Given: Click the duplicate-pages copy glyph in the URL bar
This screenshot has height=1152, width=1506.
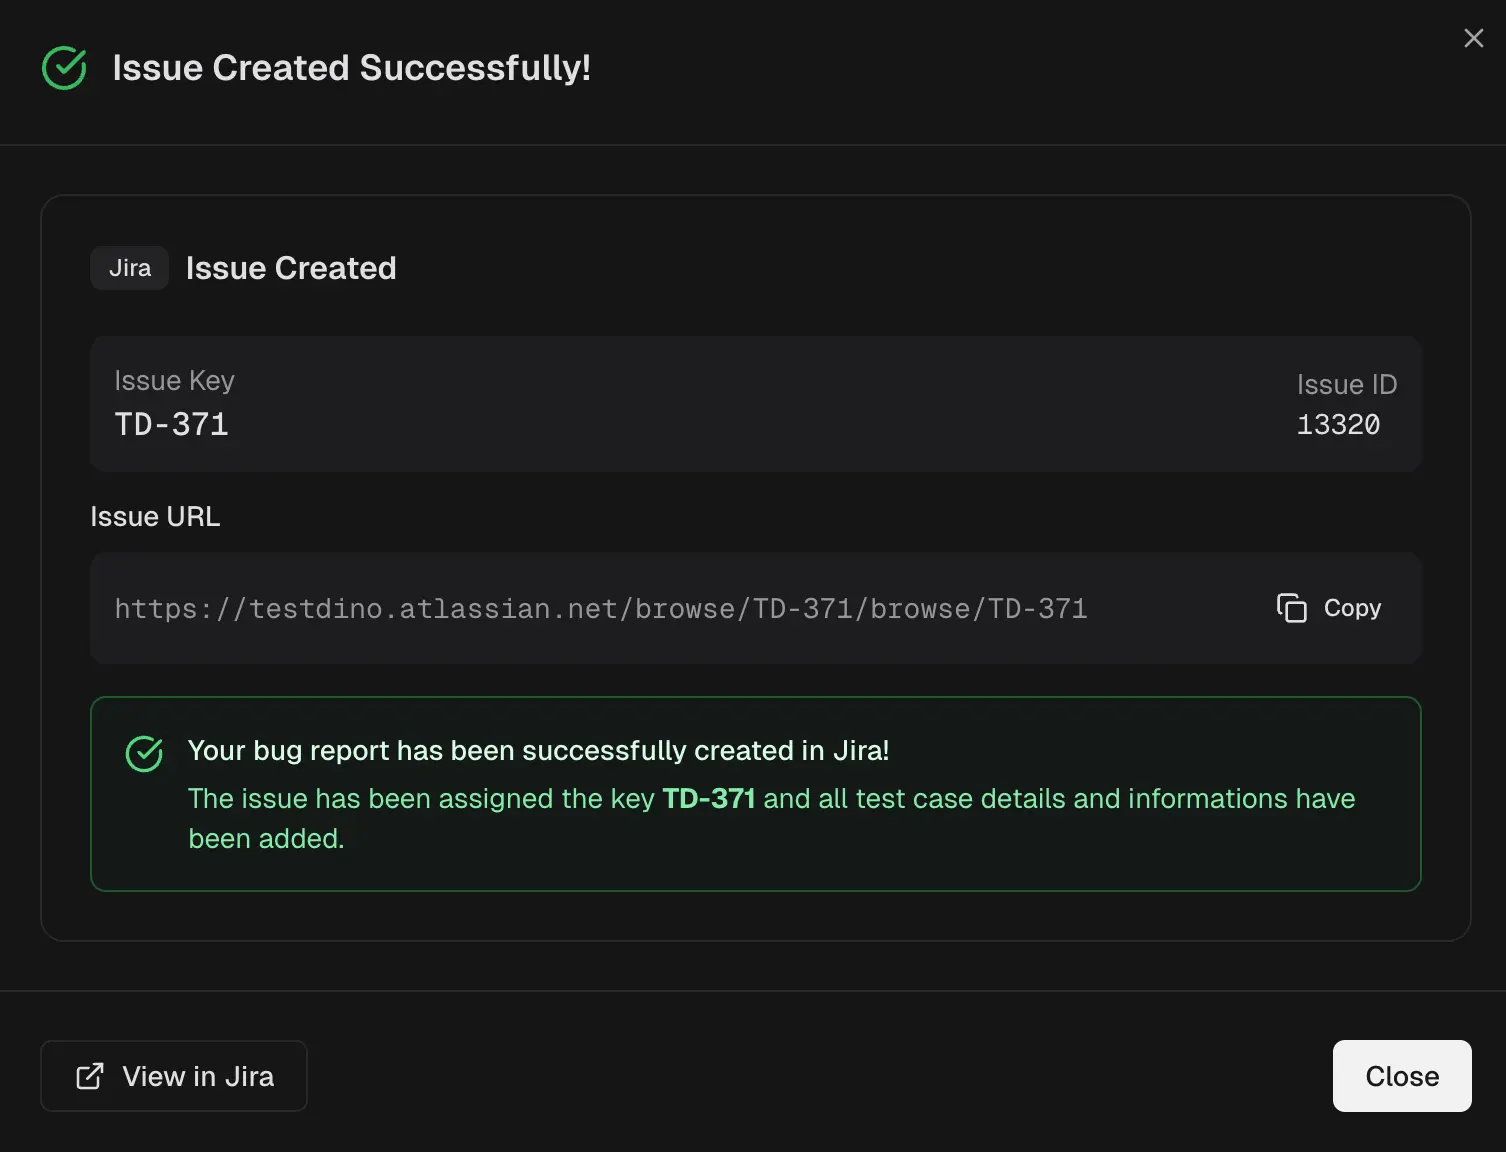Looking at the screenshot, I should [x=1292, y=608].
